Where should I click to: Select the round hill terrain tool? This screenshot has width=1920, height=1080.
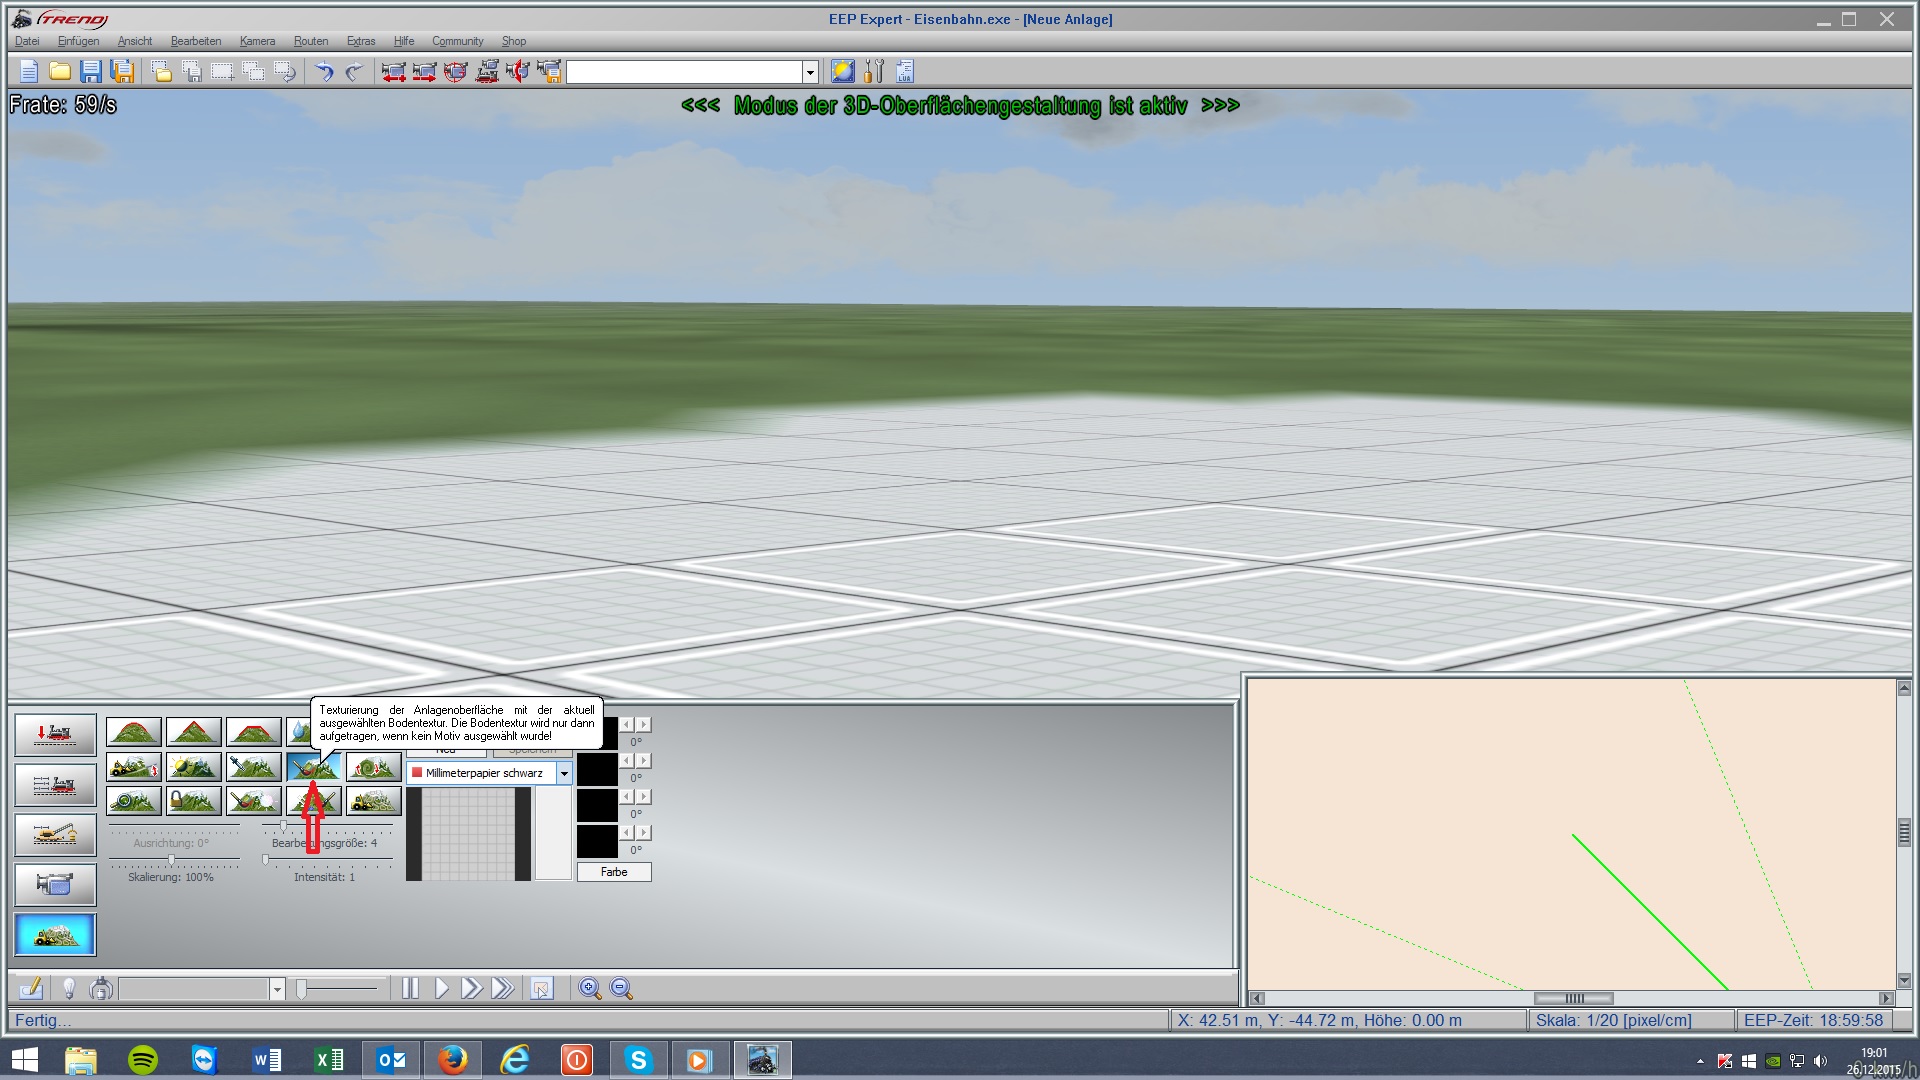[133, 732]
